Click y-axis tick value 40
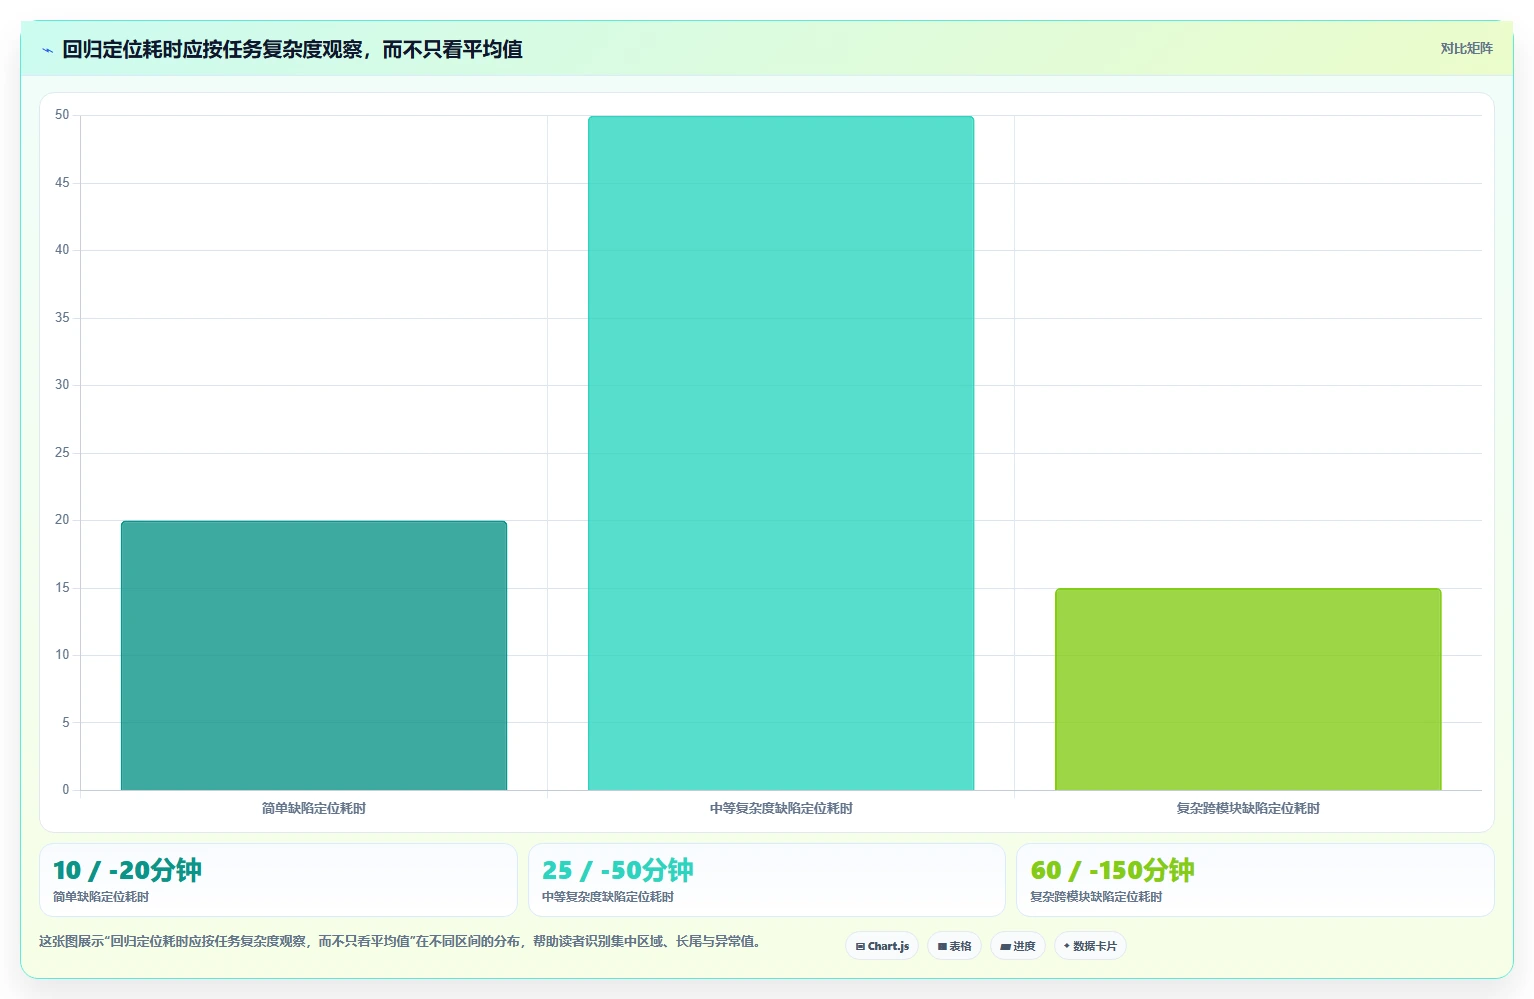Image resolution: width=1534 pixels, height=999 pixels. [62, 250]
